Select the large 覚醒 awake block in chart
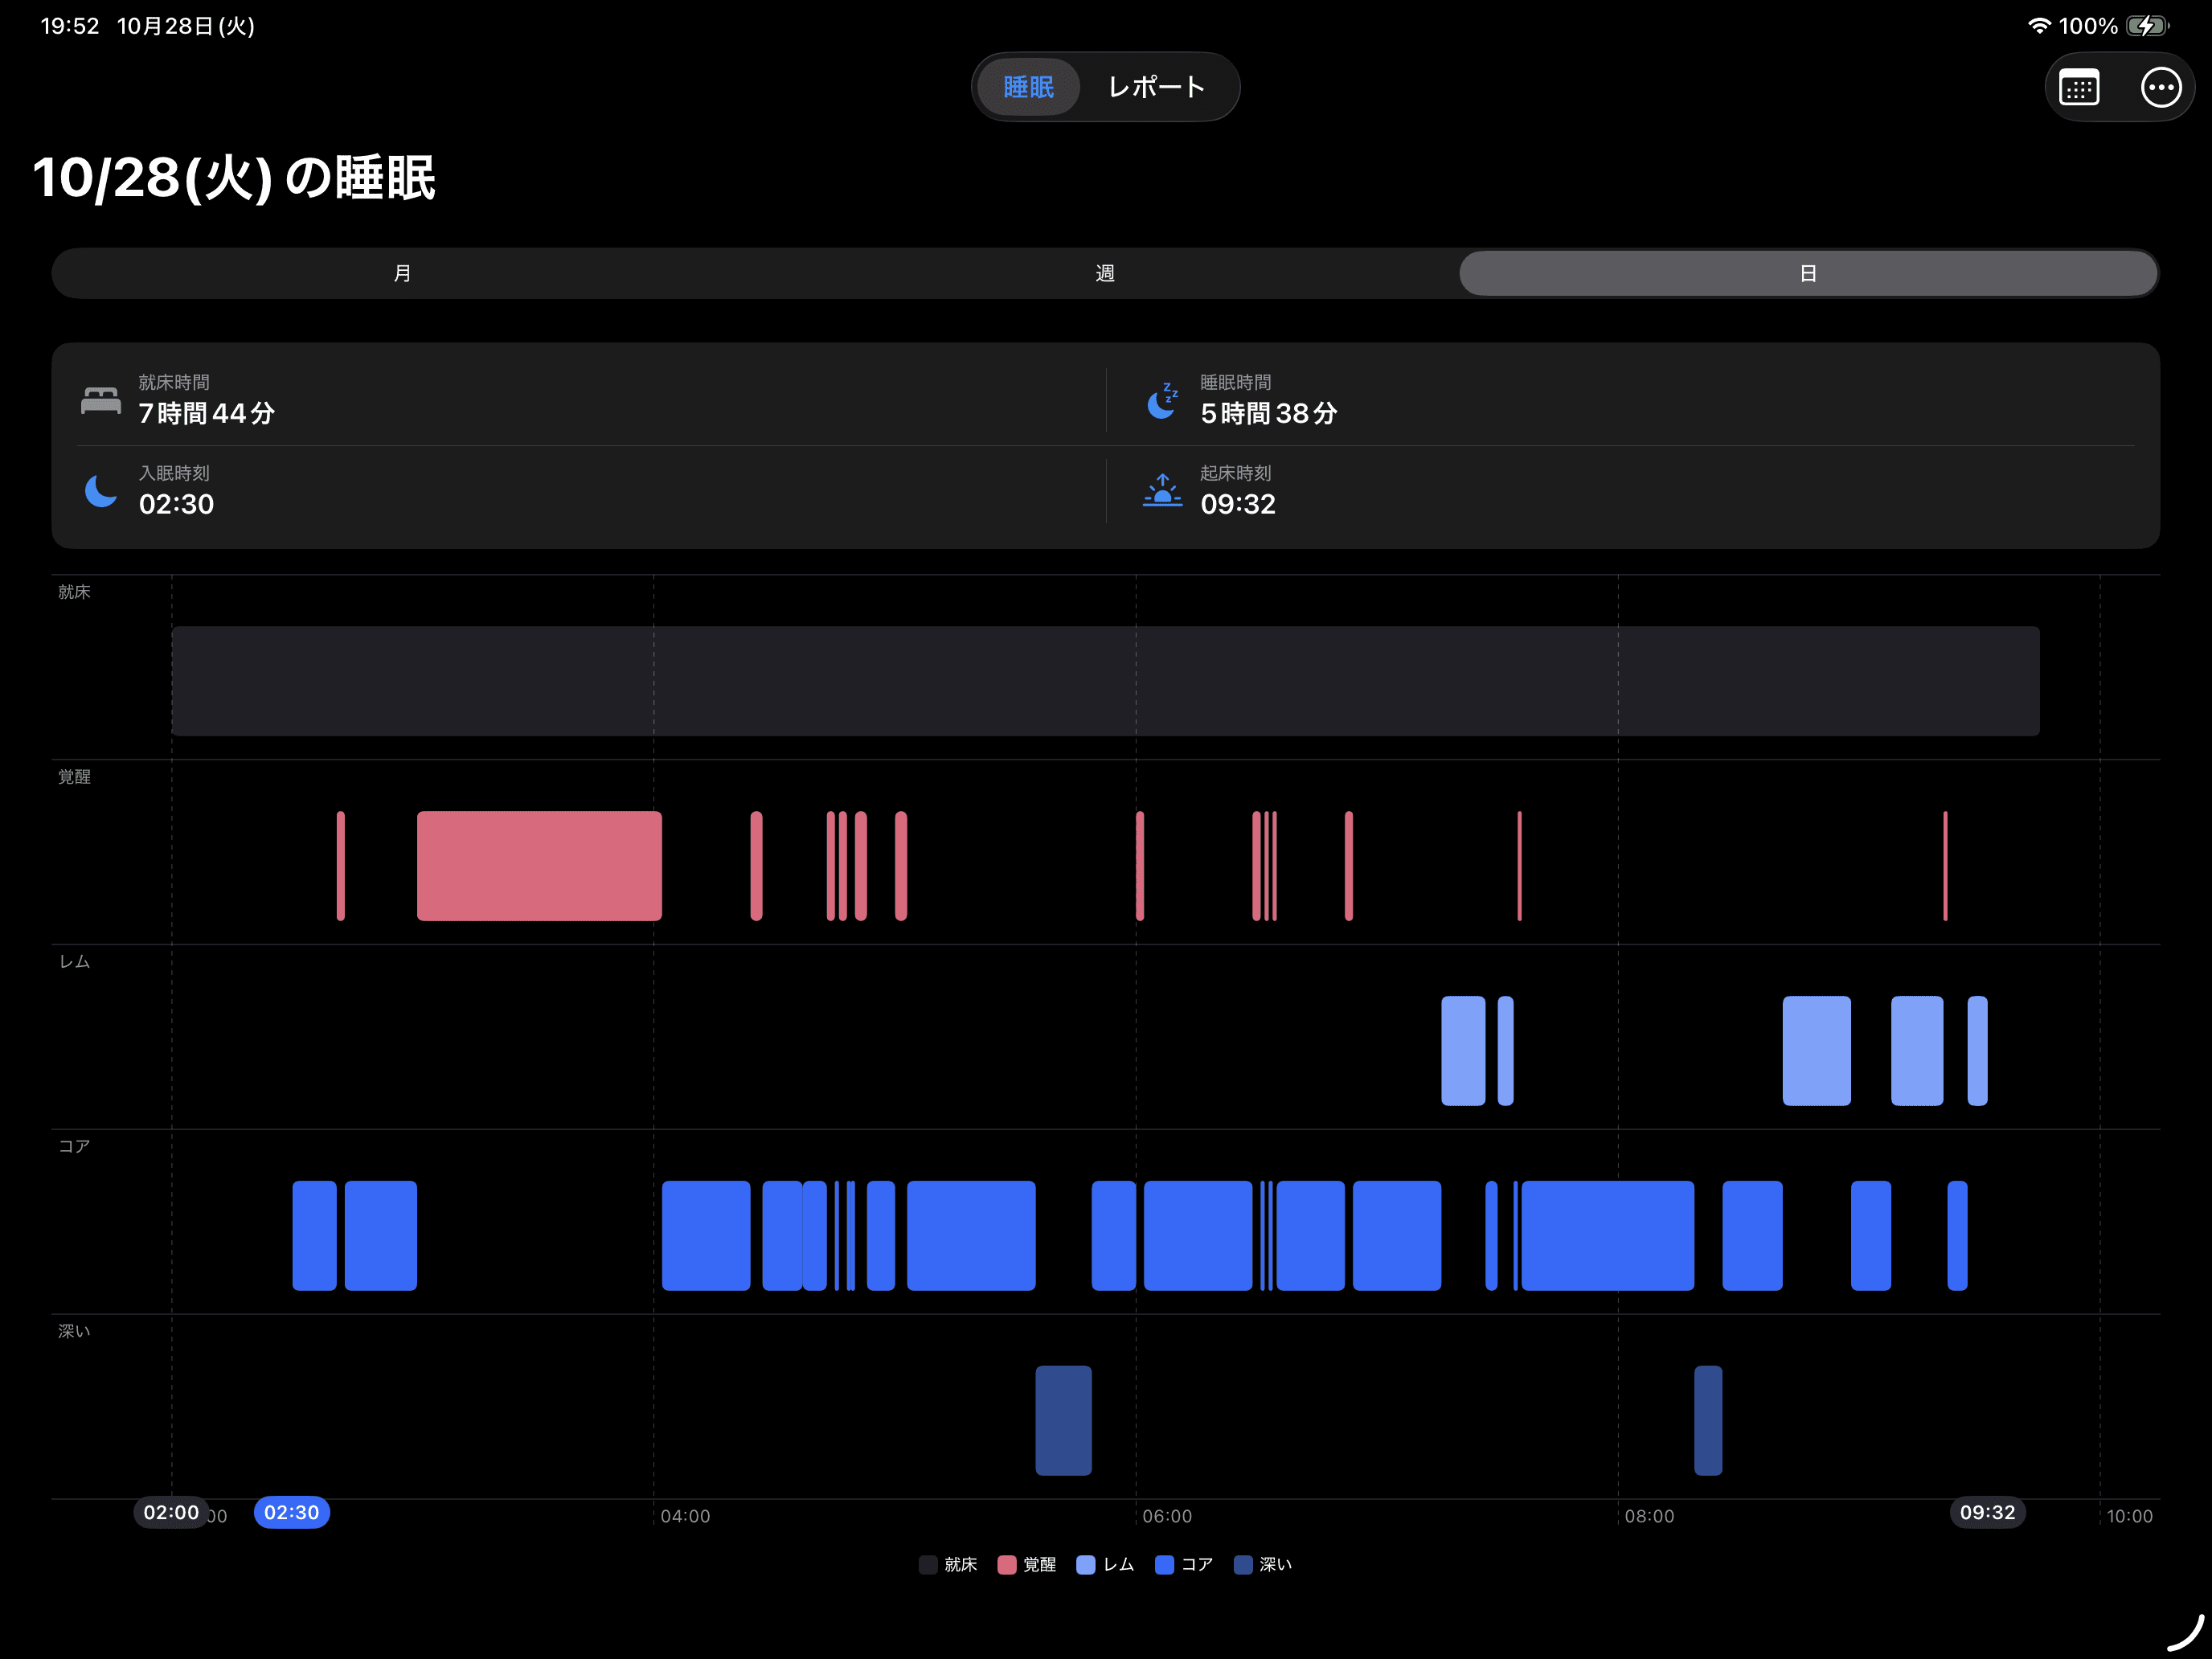The image size is (2212, 1659). [x=539, y=866]
